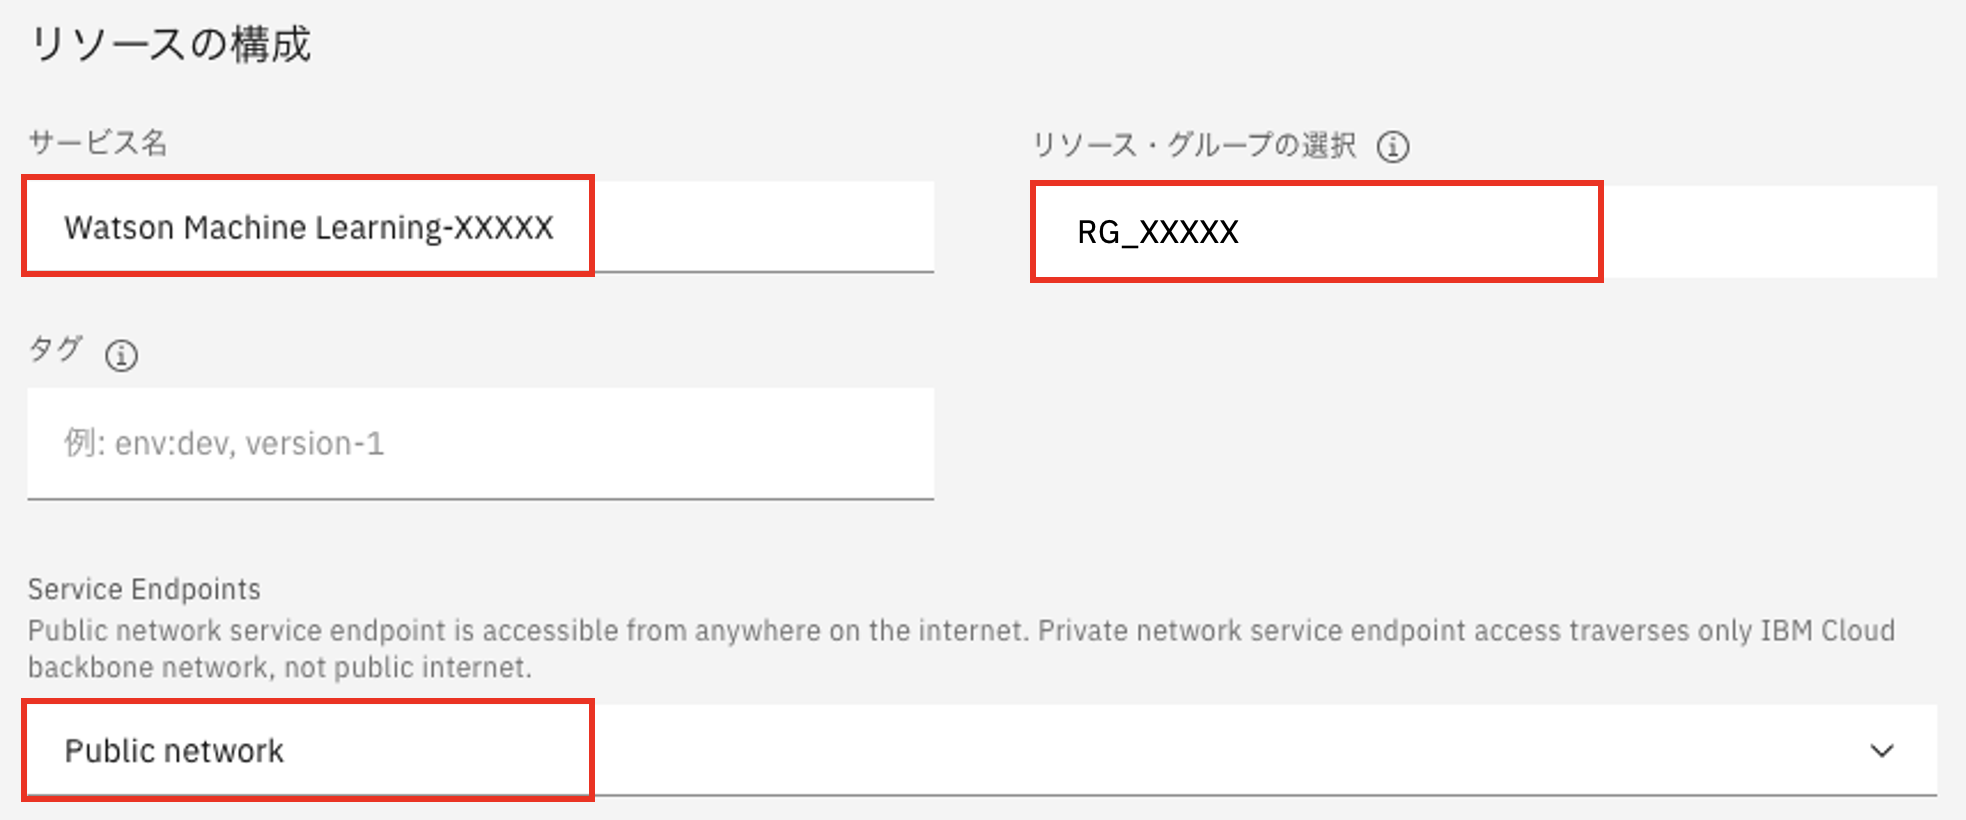Click the Service Endpoints label

coord(144,589)
